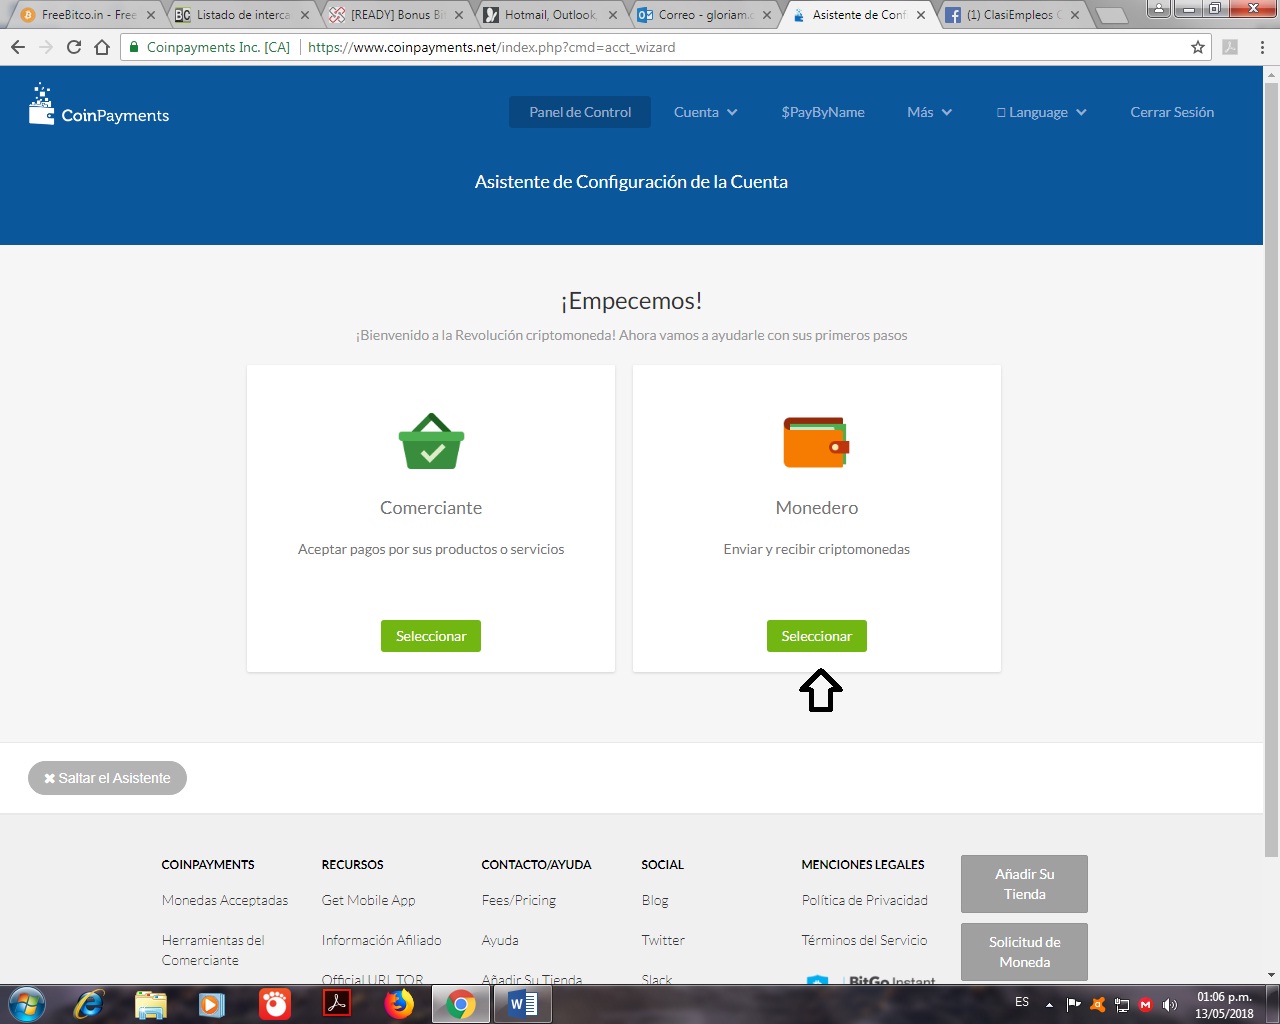Open the Monedas Aceptadas link

click(225, 900)
